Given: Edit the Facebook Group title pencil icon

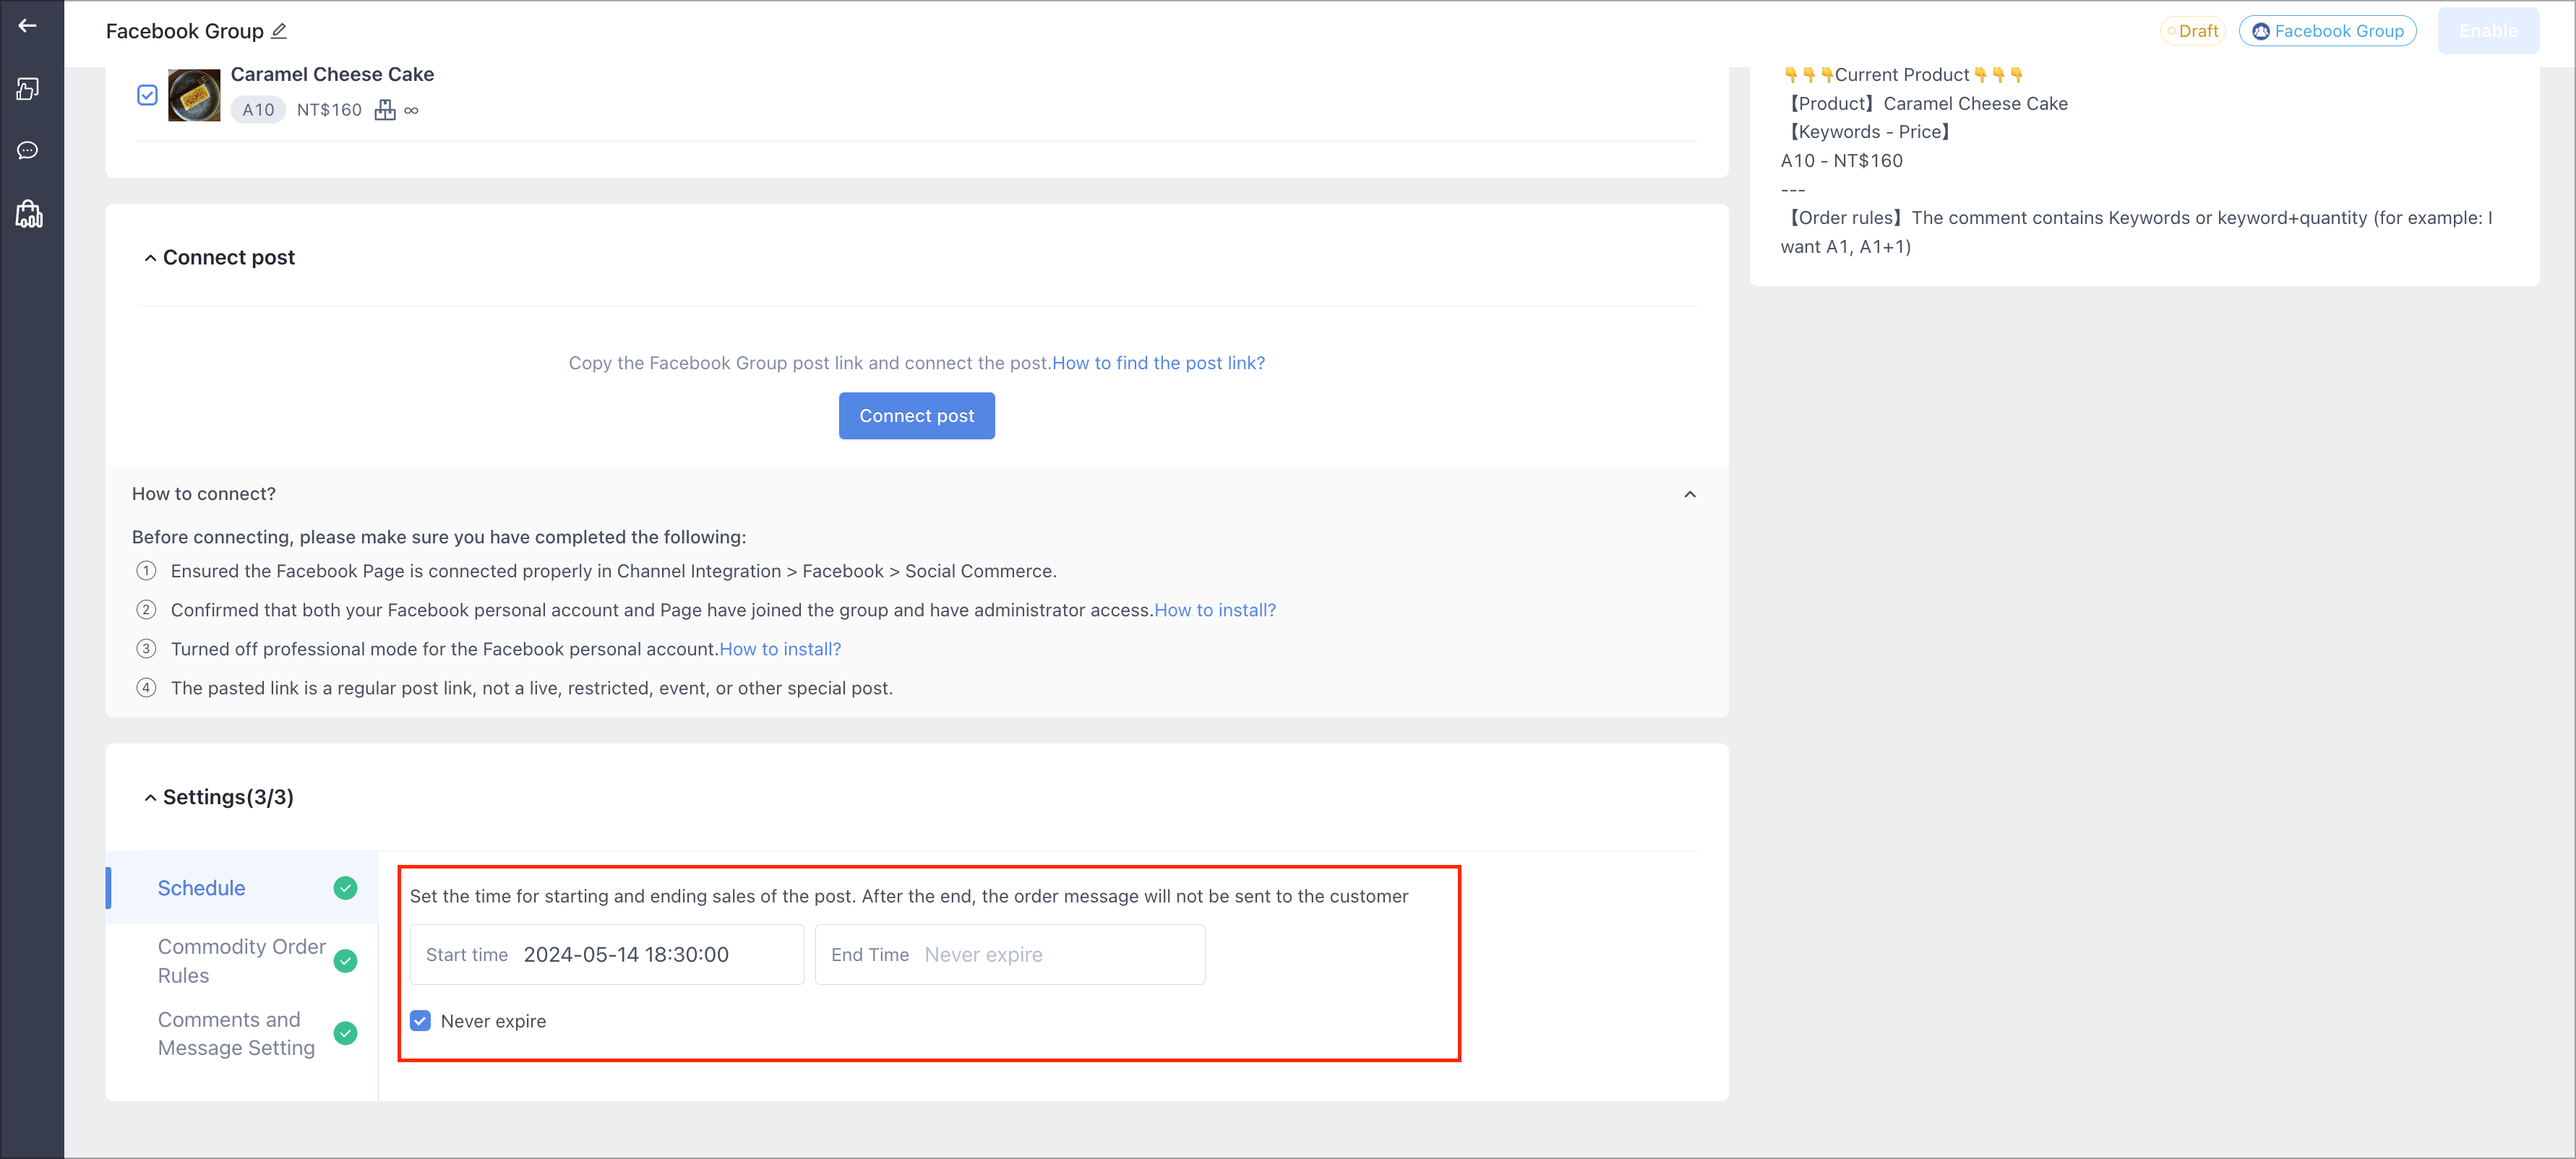Looking at the screenshot, I should pyautogui.click(x=279, y=31).
